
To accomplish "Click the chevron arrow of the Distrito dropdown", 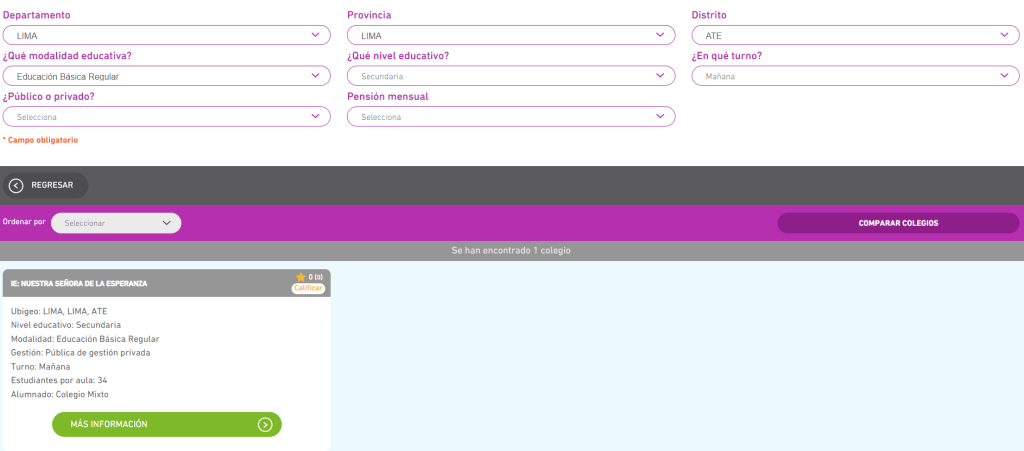I will click(1004, 35).
